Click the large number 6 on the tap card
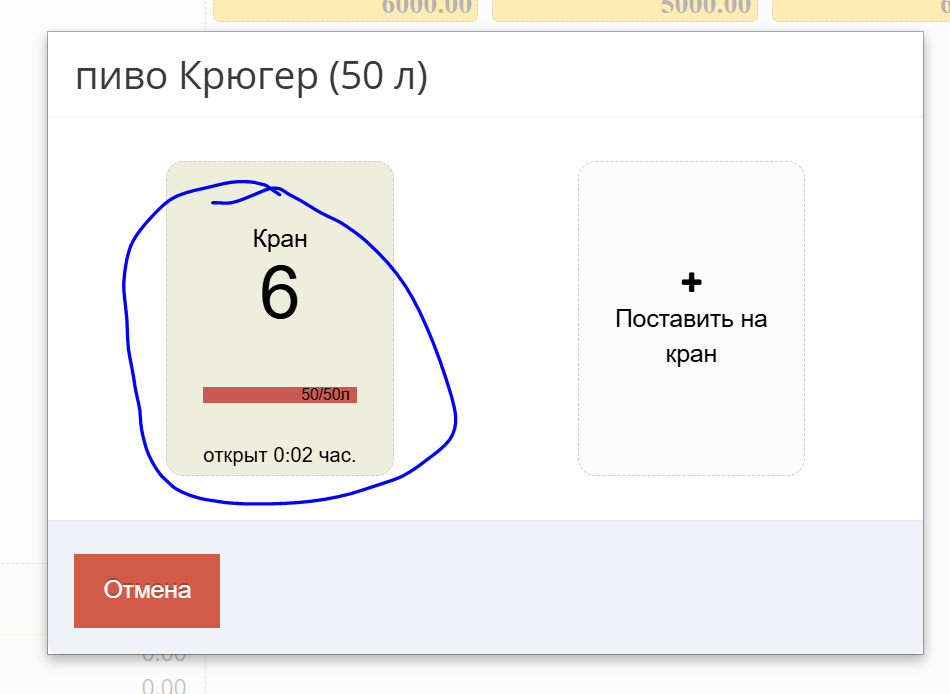Viewport: 950px width, 694px height. tap(279, 293)
